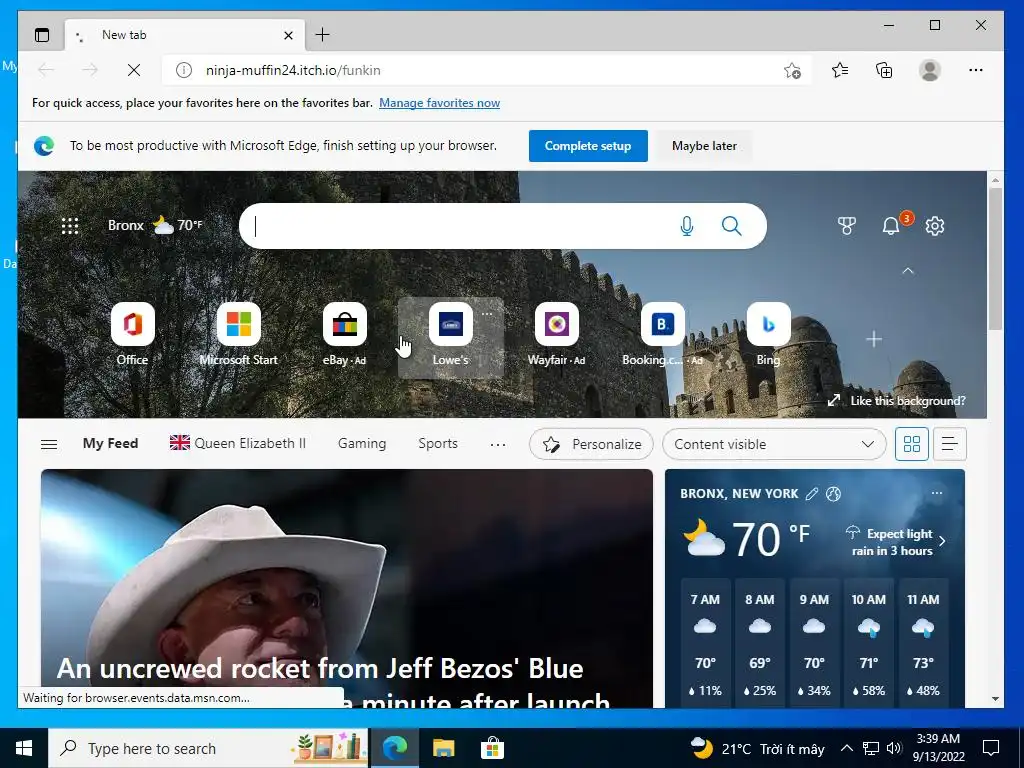
Task: Select the My Feed tab
Action: coord(110,443)
